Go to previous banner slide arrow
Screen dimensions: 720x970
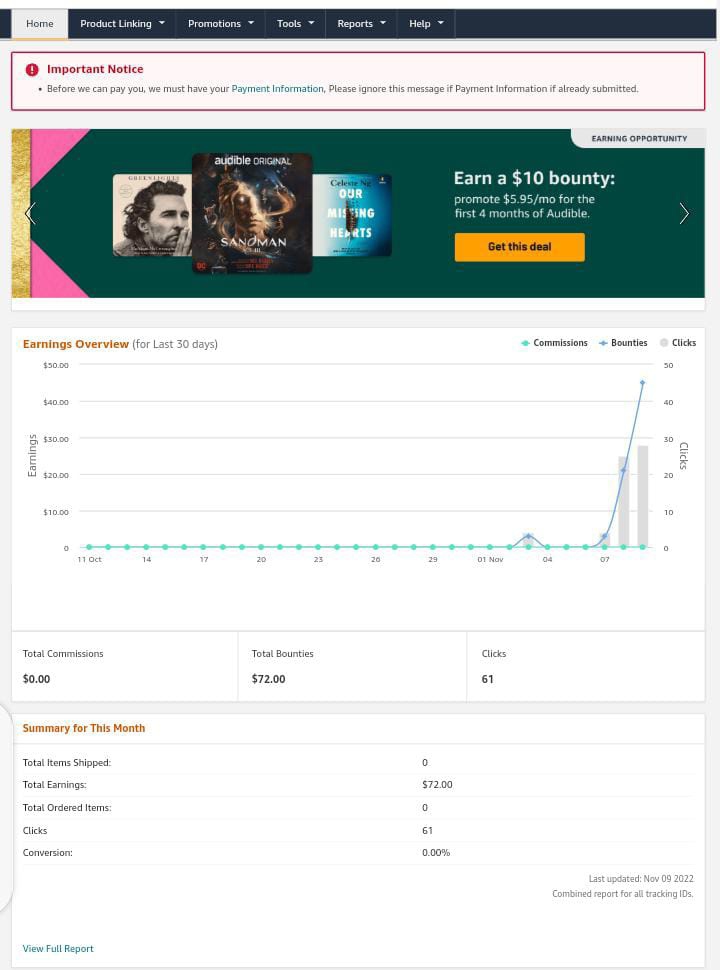[30, 213]
